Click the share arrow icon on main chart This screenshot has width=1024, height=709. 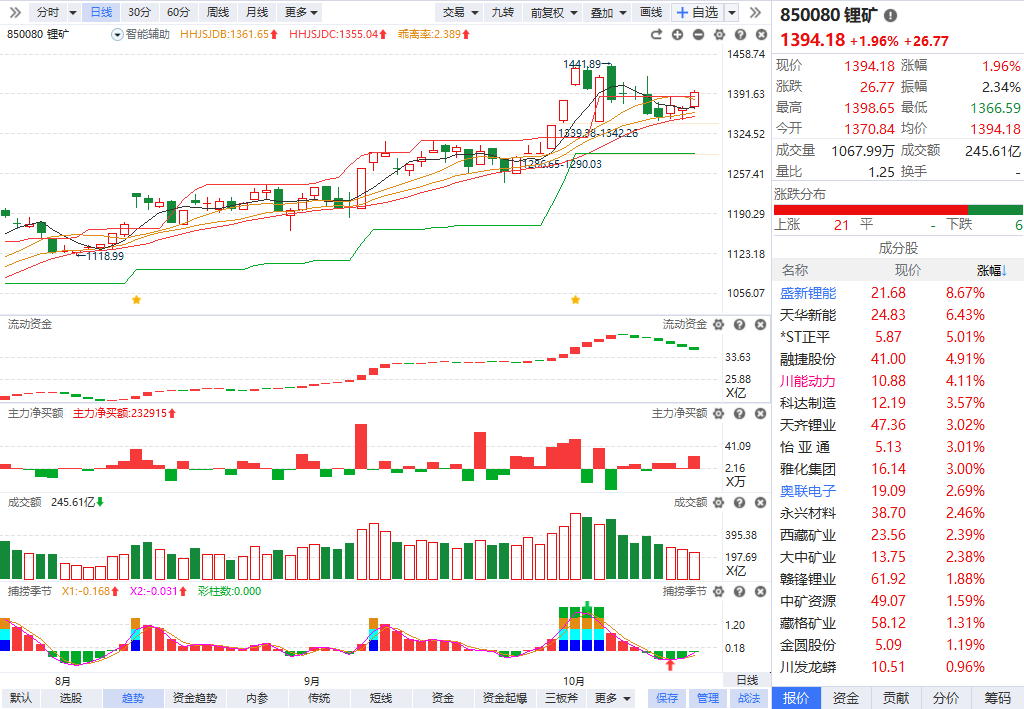pyautogui.click(x=657, y=34)
